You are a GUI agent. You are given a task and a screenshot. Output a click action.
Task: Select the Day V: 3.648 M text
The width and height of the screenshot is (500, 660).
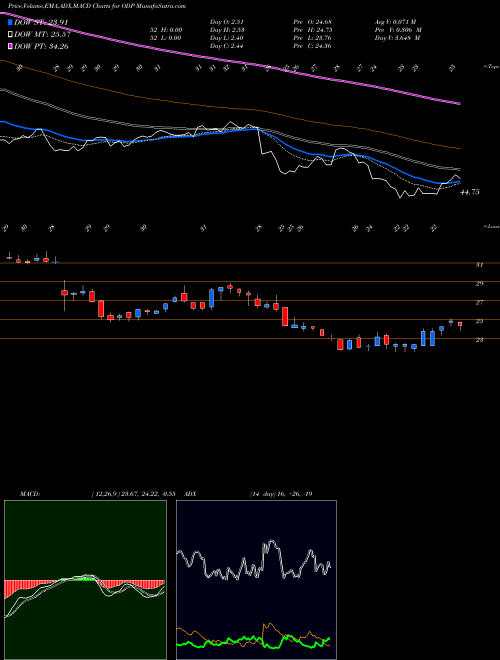tap(399, 38)
